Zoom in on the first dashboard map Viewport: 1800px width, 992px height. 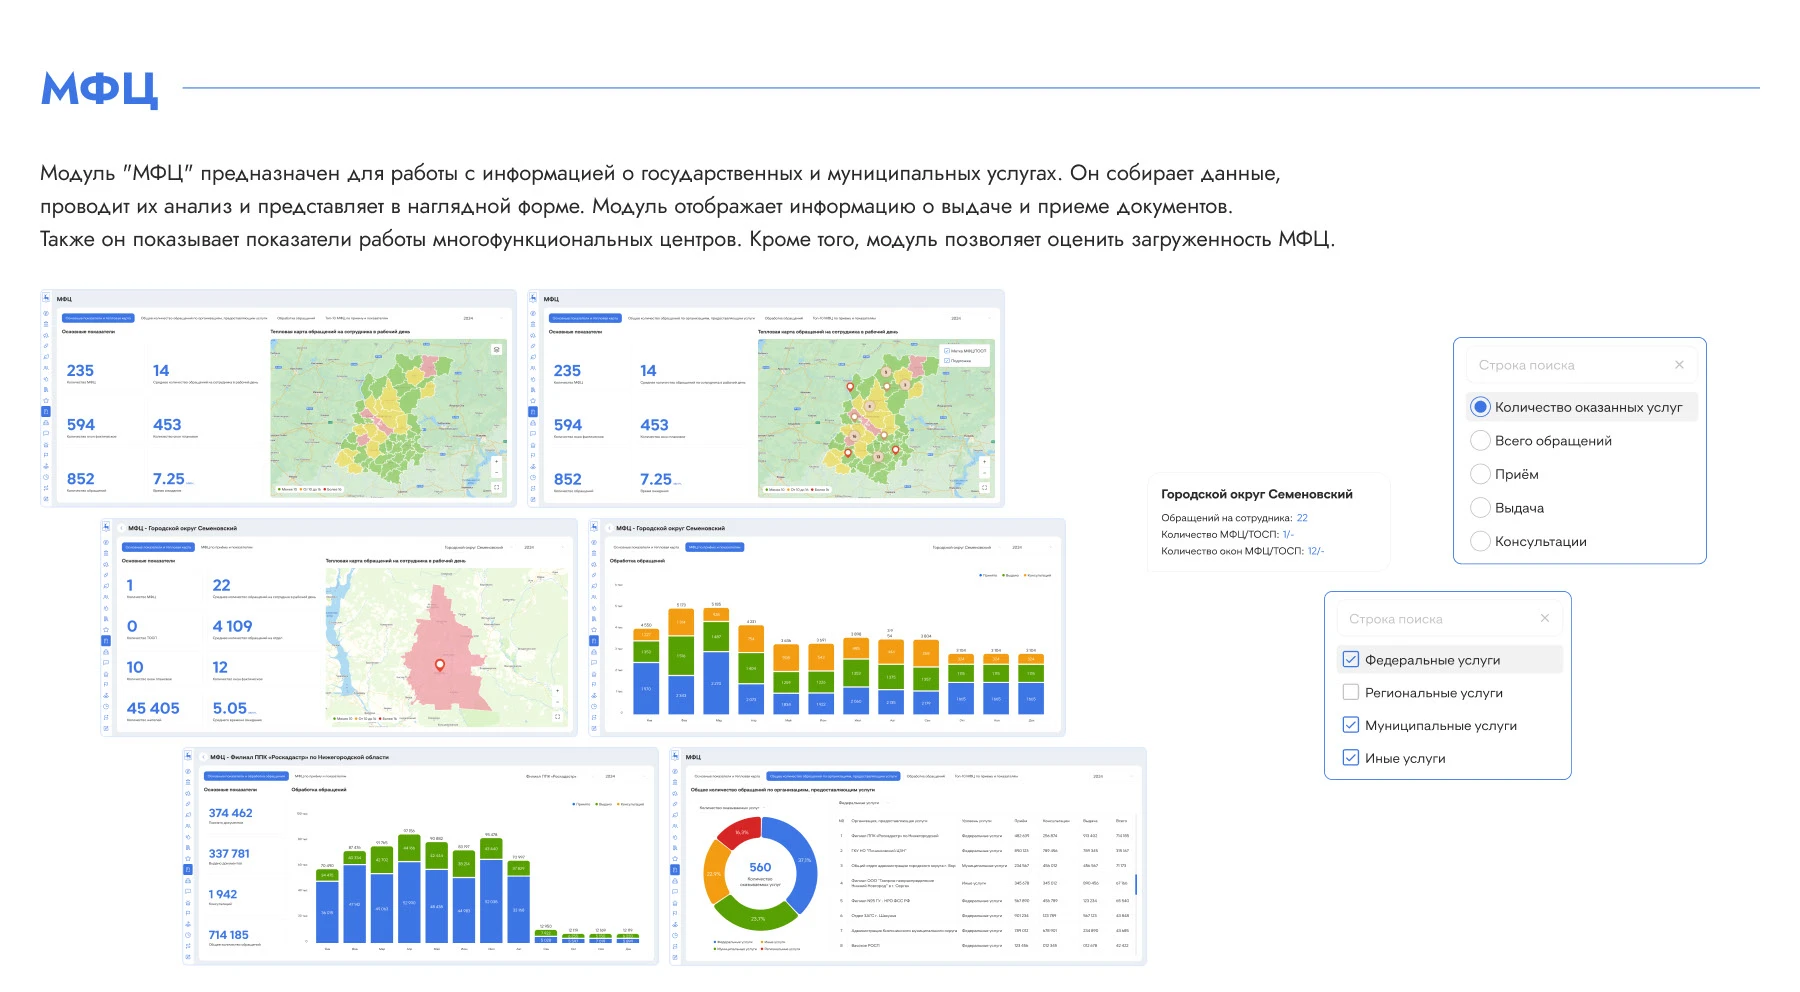496,461
